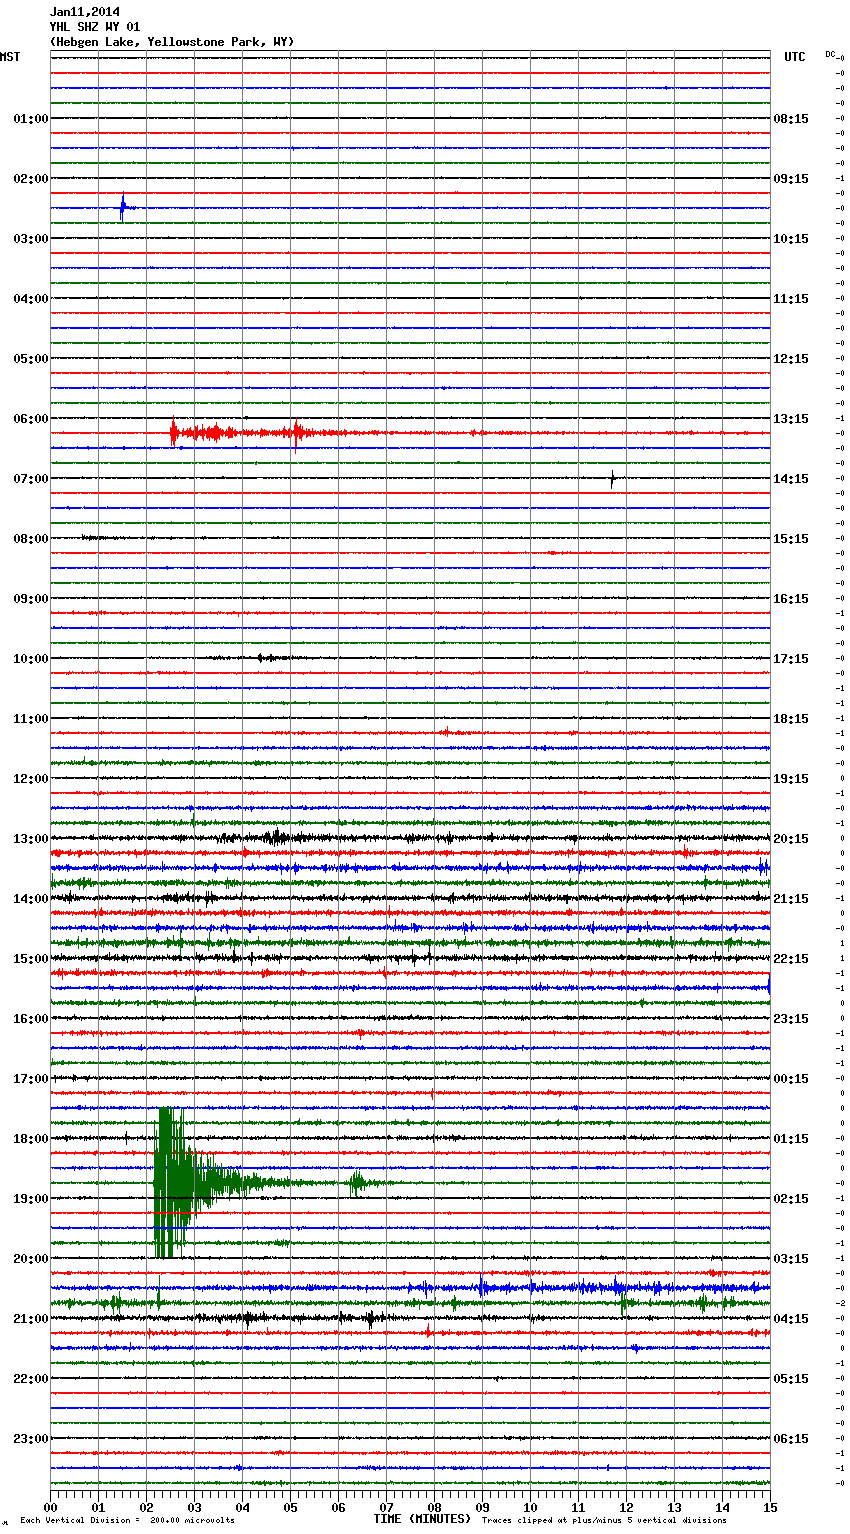Viewport: 850px width, 1534px height.
Task: Click the red earthquake onset on the 13:15 UTC trace
Action: [x=174, y=433]
